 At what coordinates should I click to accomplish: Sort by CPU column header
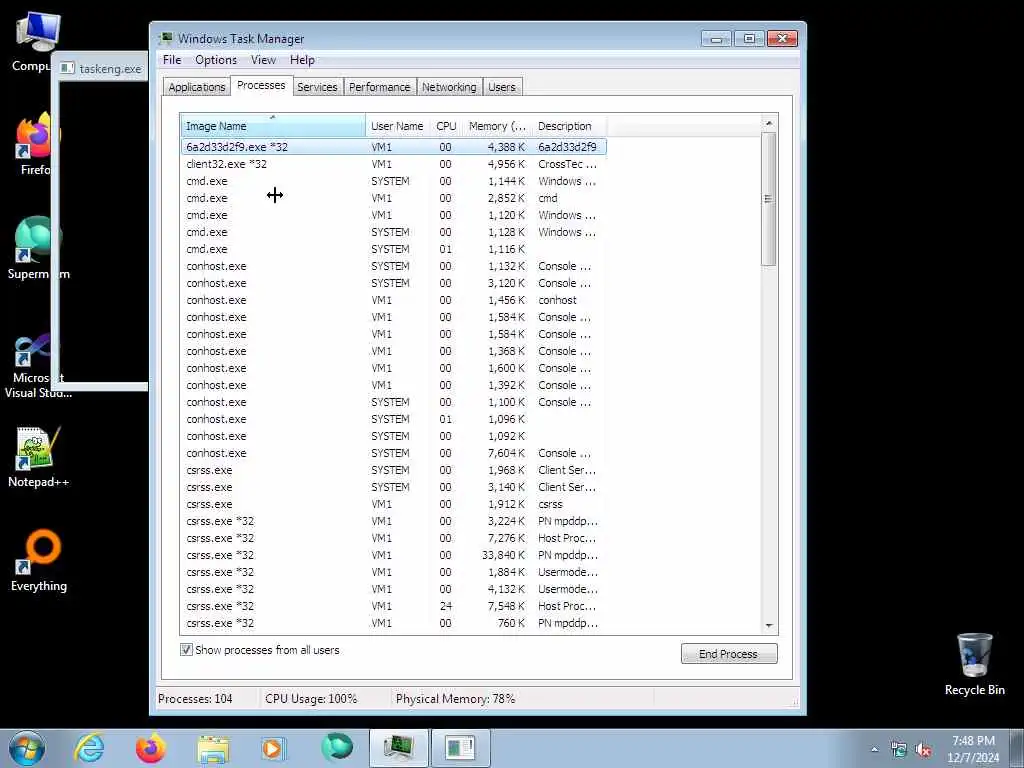[x=447, y=125]
